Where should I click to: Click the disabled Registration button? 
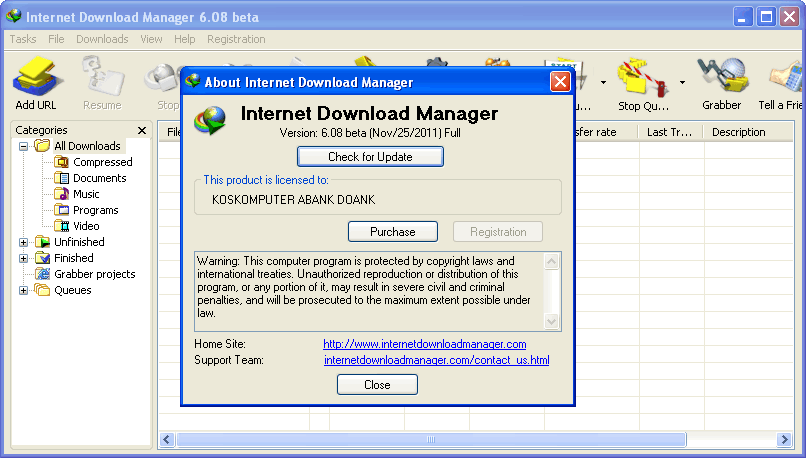[x=498, y=232]
